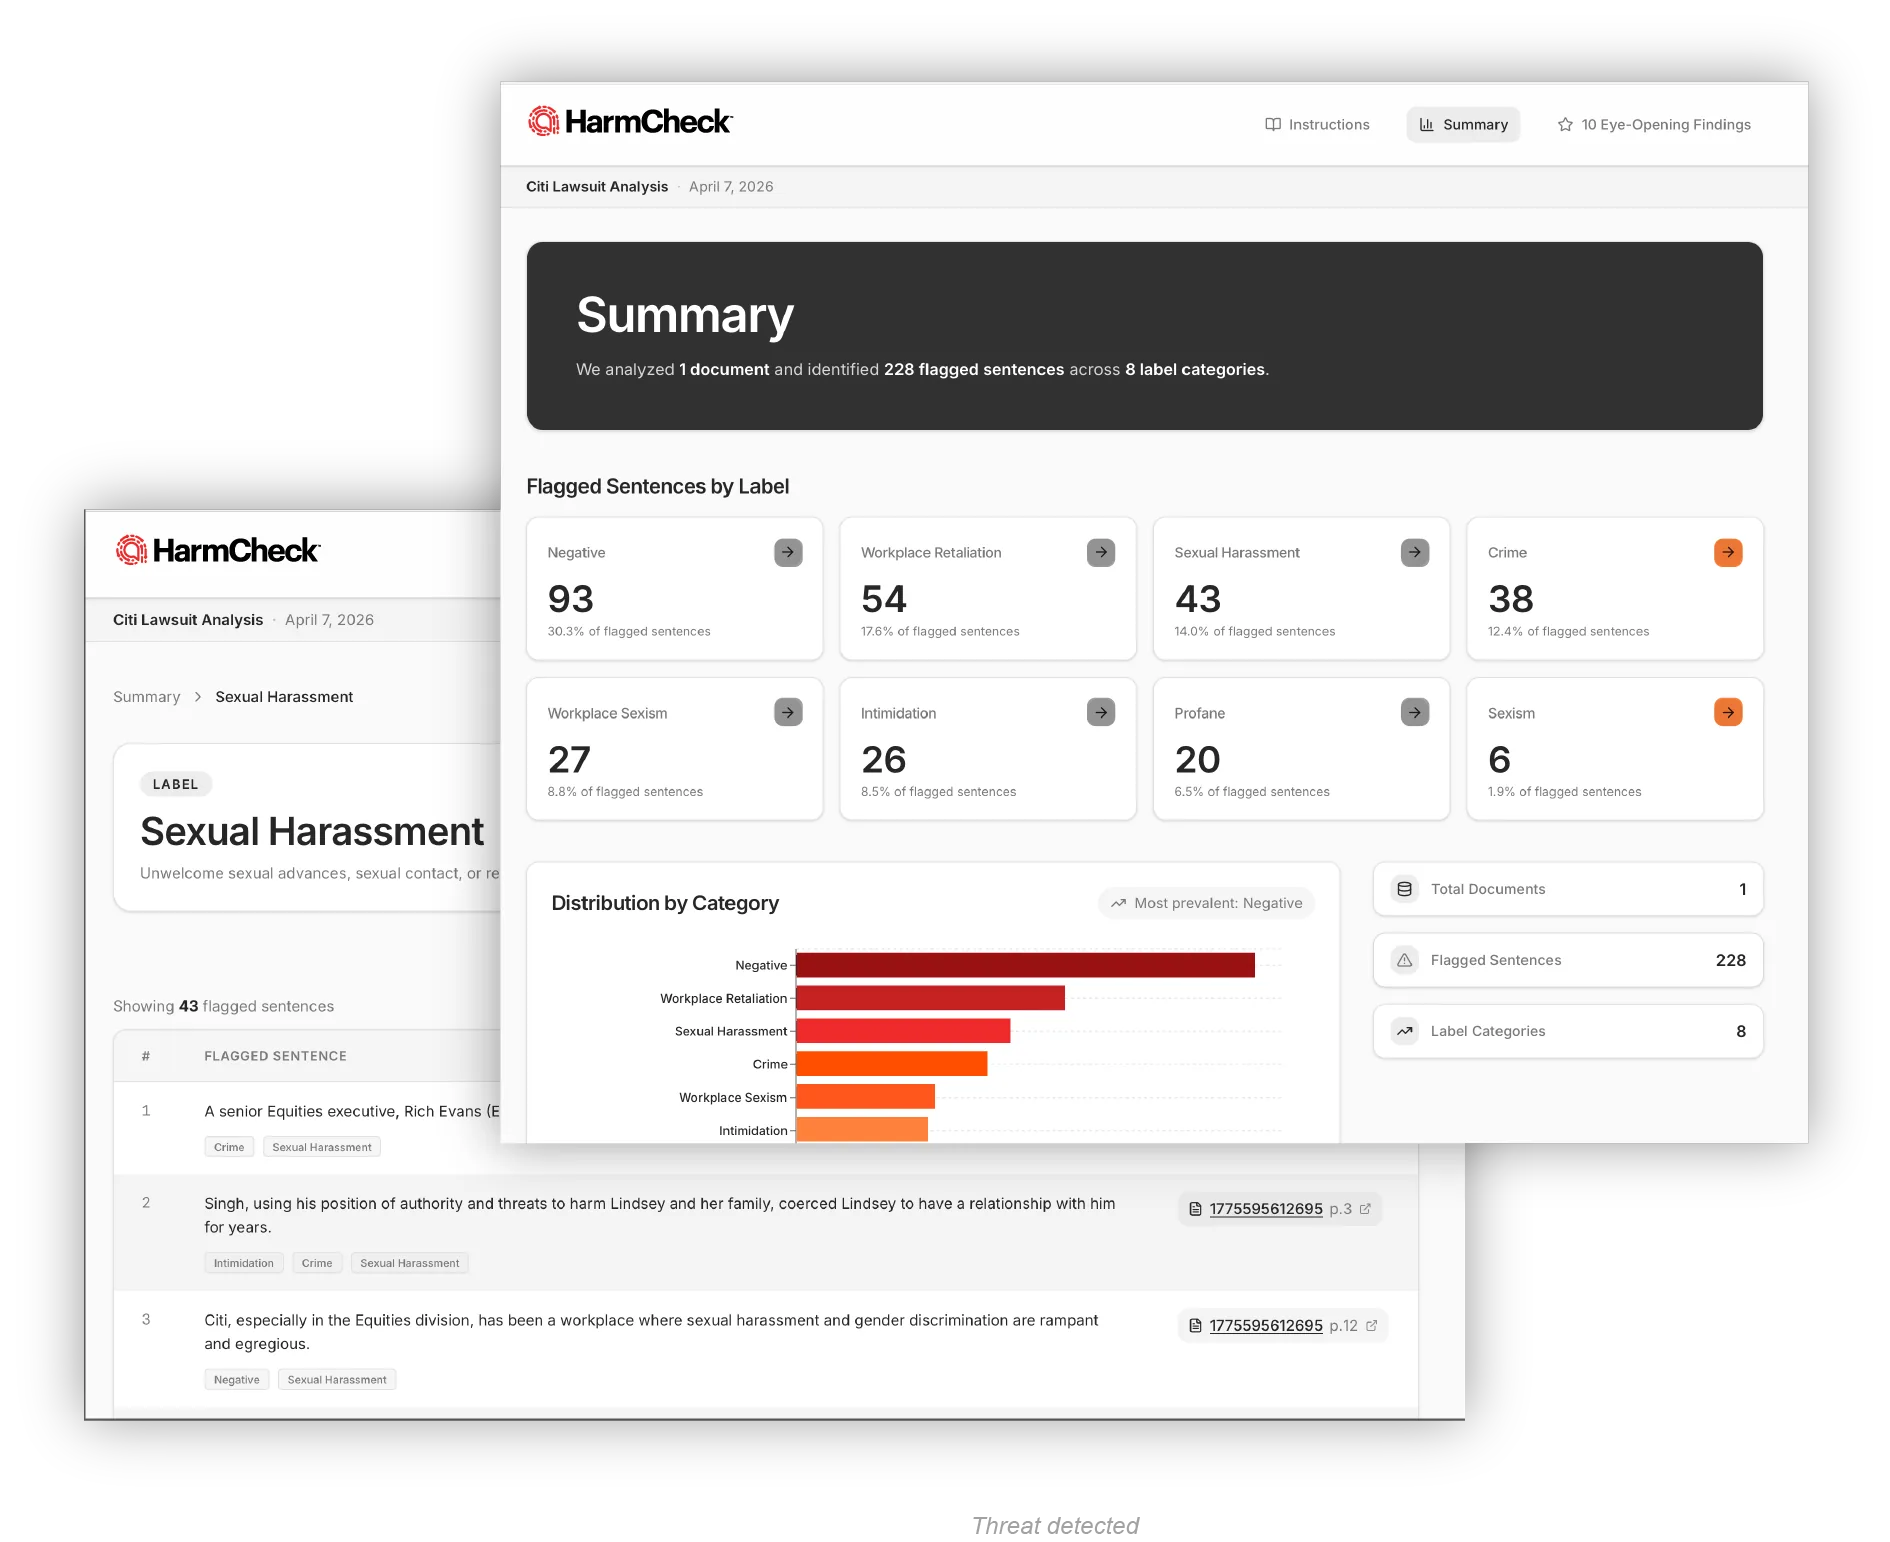Open the Negative card arrow

click(788, 552)
